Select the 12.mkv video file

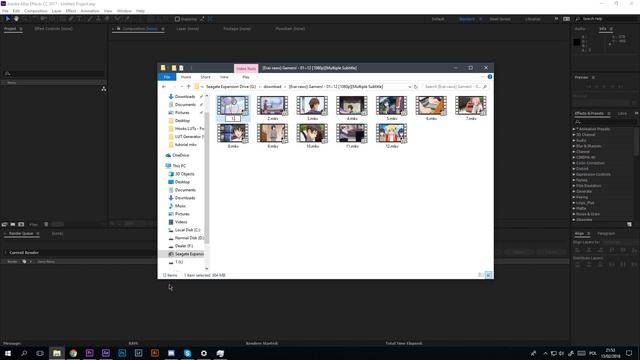[x=391, y=136]
